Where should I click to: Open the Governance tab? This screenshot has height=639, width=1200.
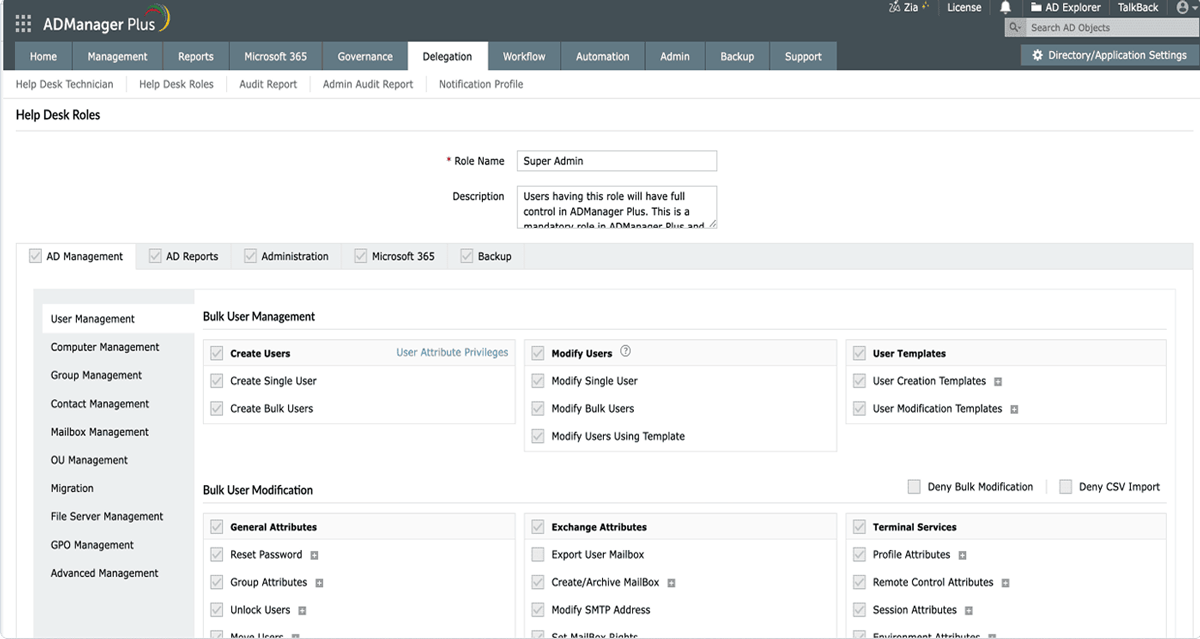[x=365, y=57]
